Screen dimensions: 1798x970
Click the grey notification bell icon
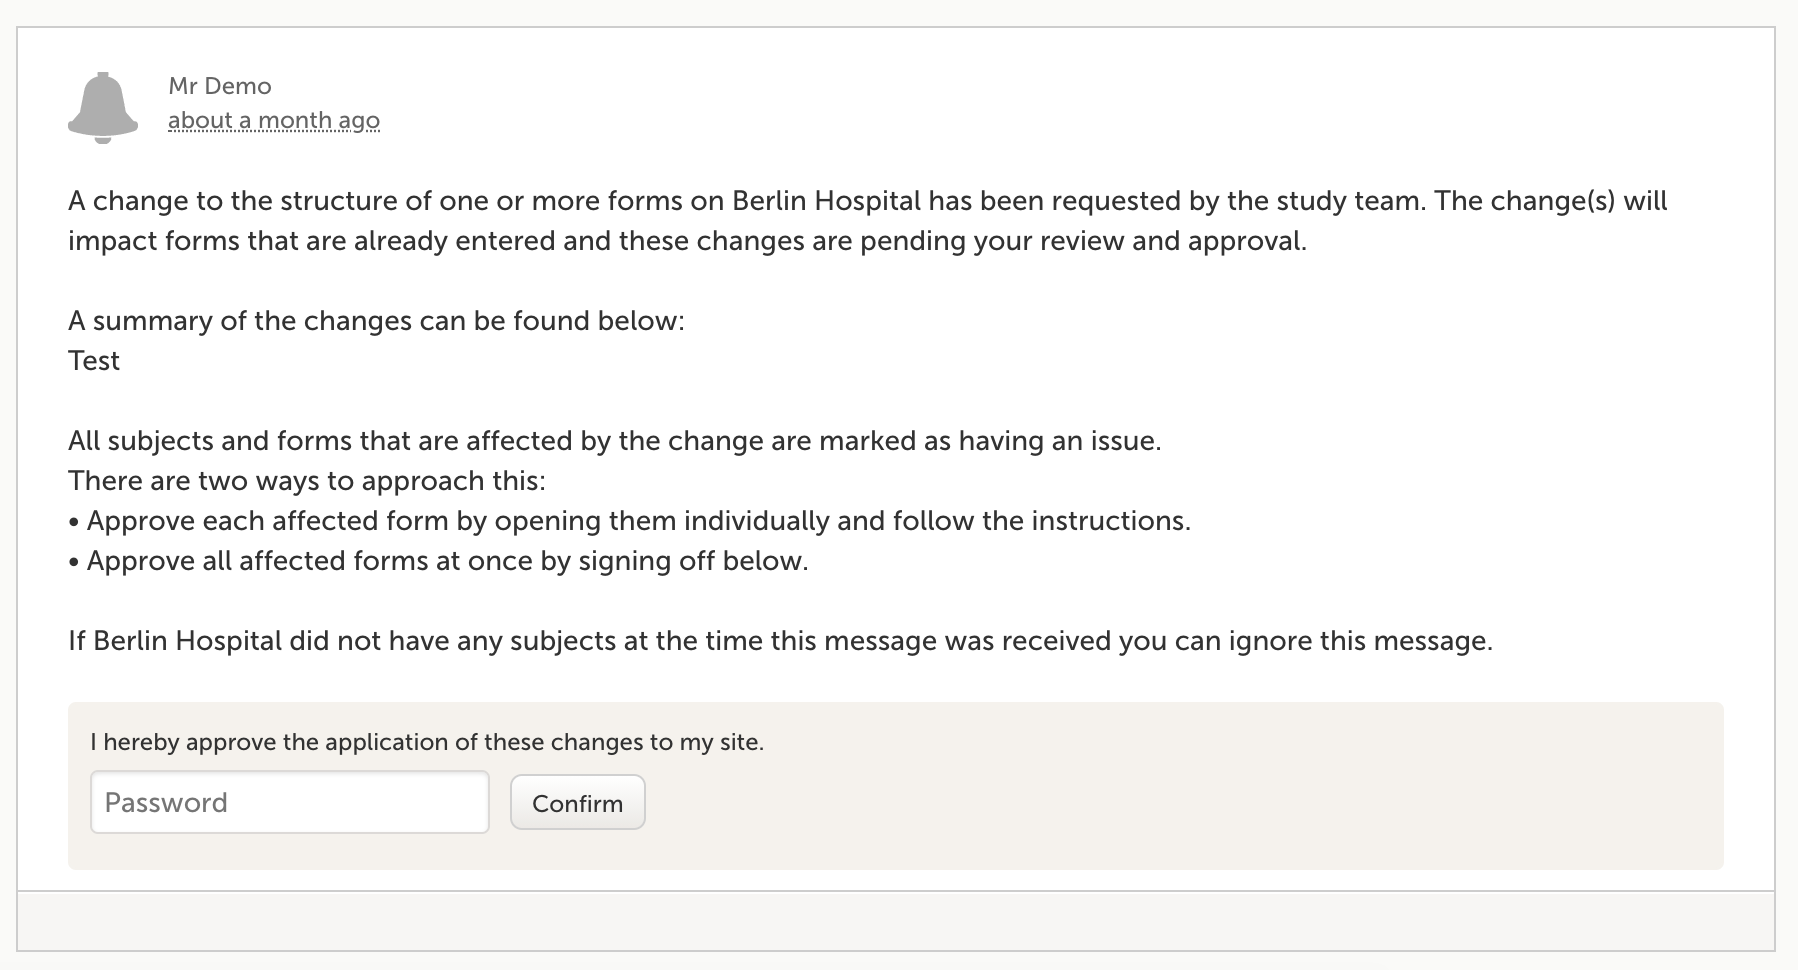(103, 107)
